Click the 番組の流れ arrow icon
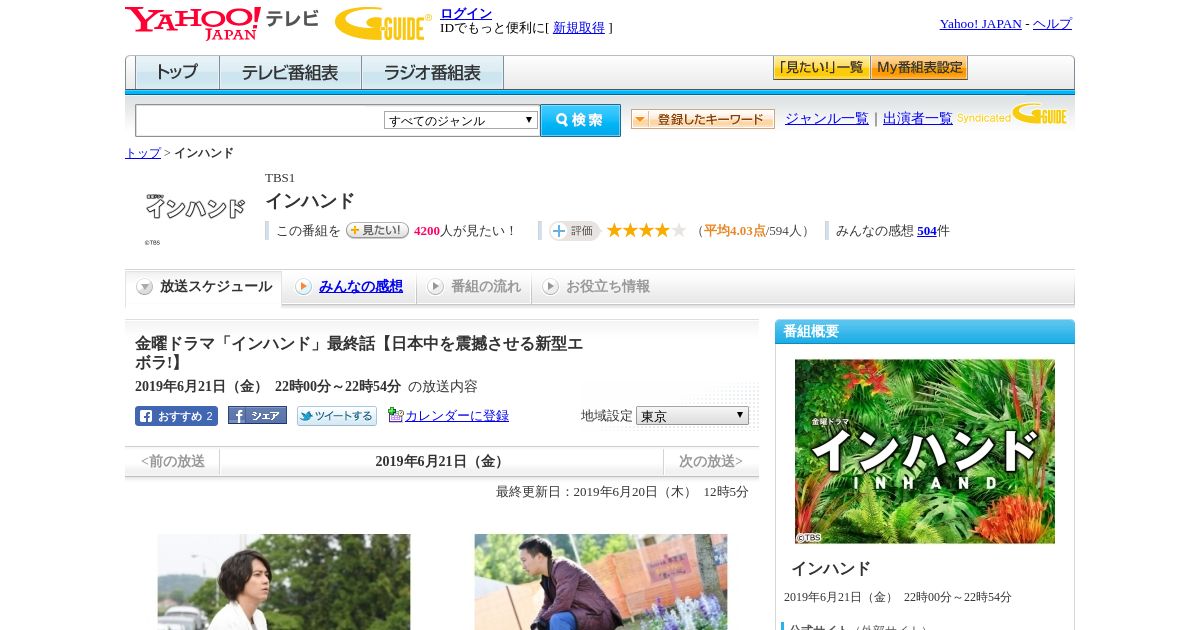This screenshot has width=1200, height=630. click(435, 287)
